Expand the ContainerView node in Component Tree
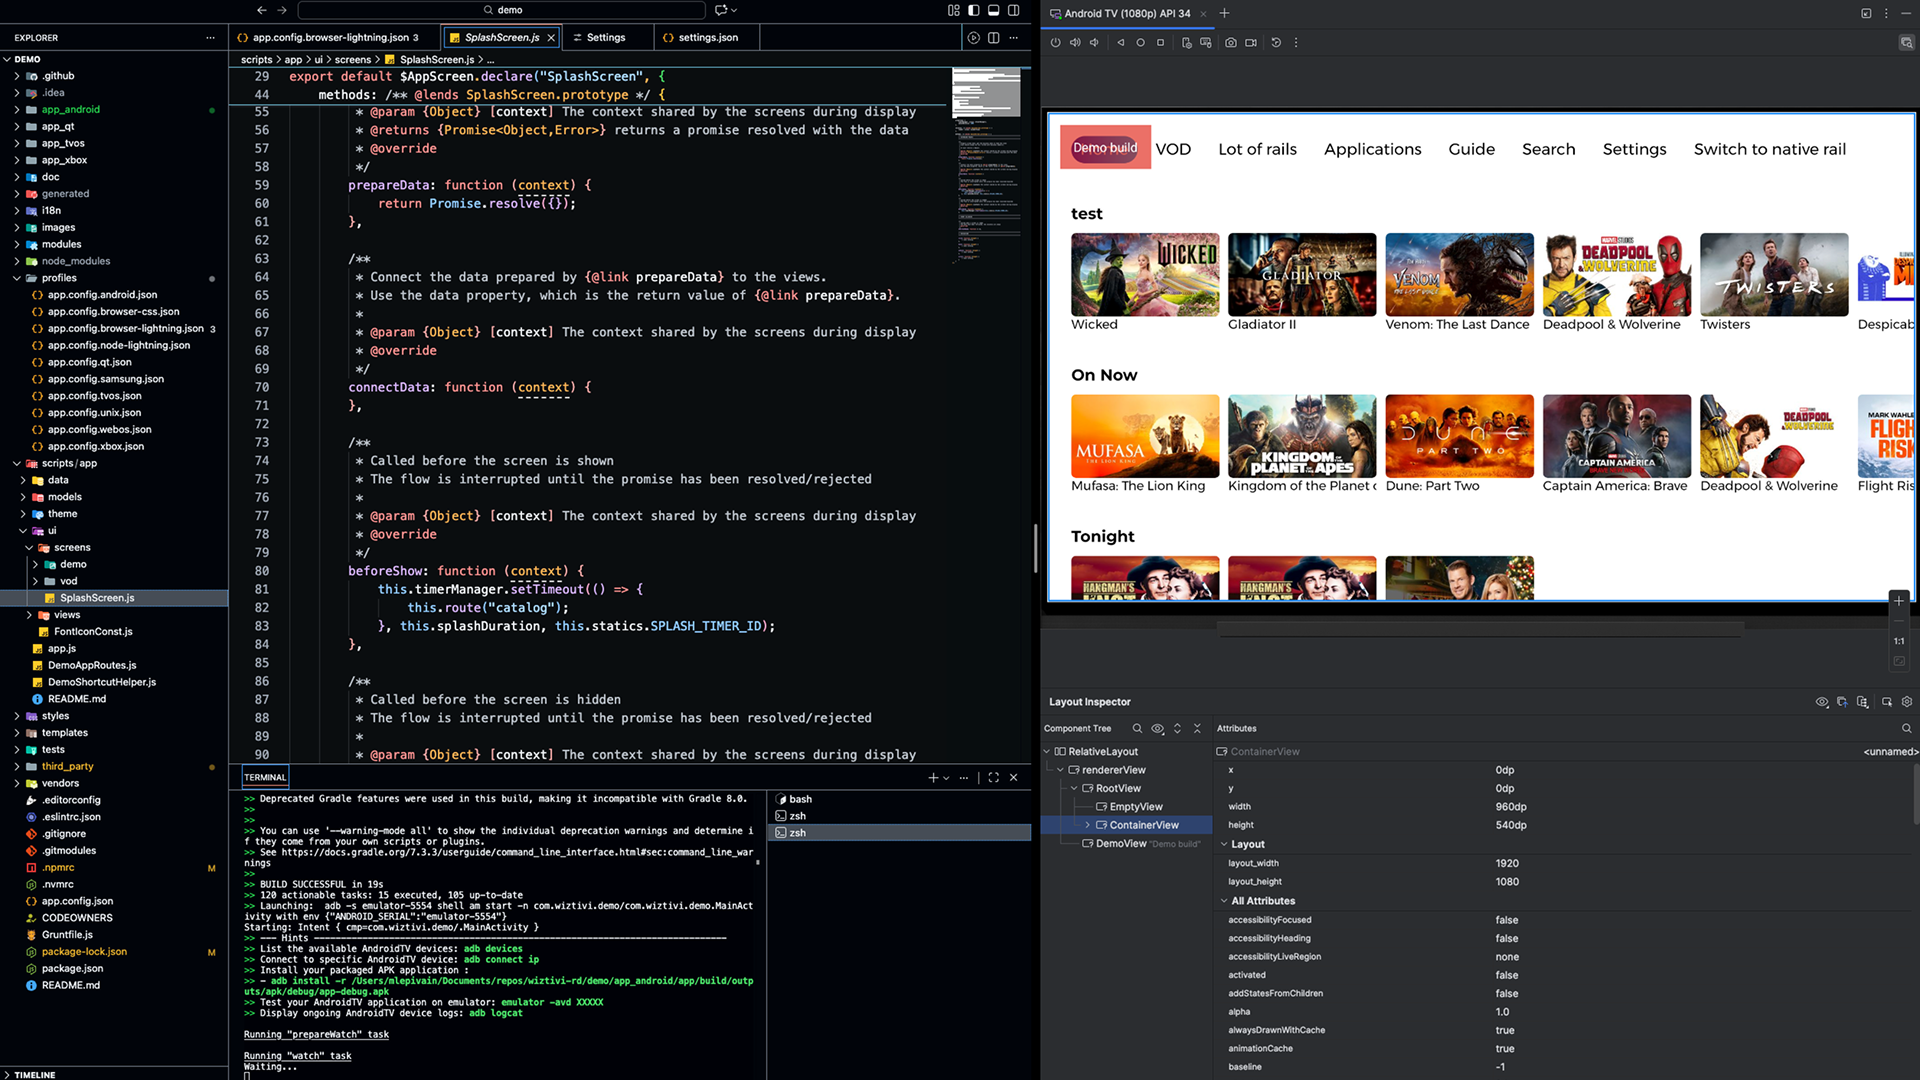 coord(1087,824)
